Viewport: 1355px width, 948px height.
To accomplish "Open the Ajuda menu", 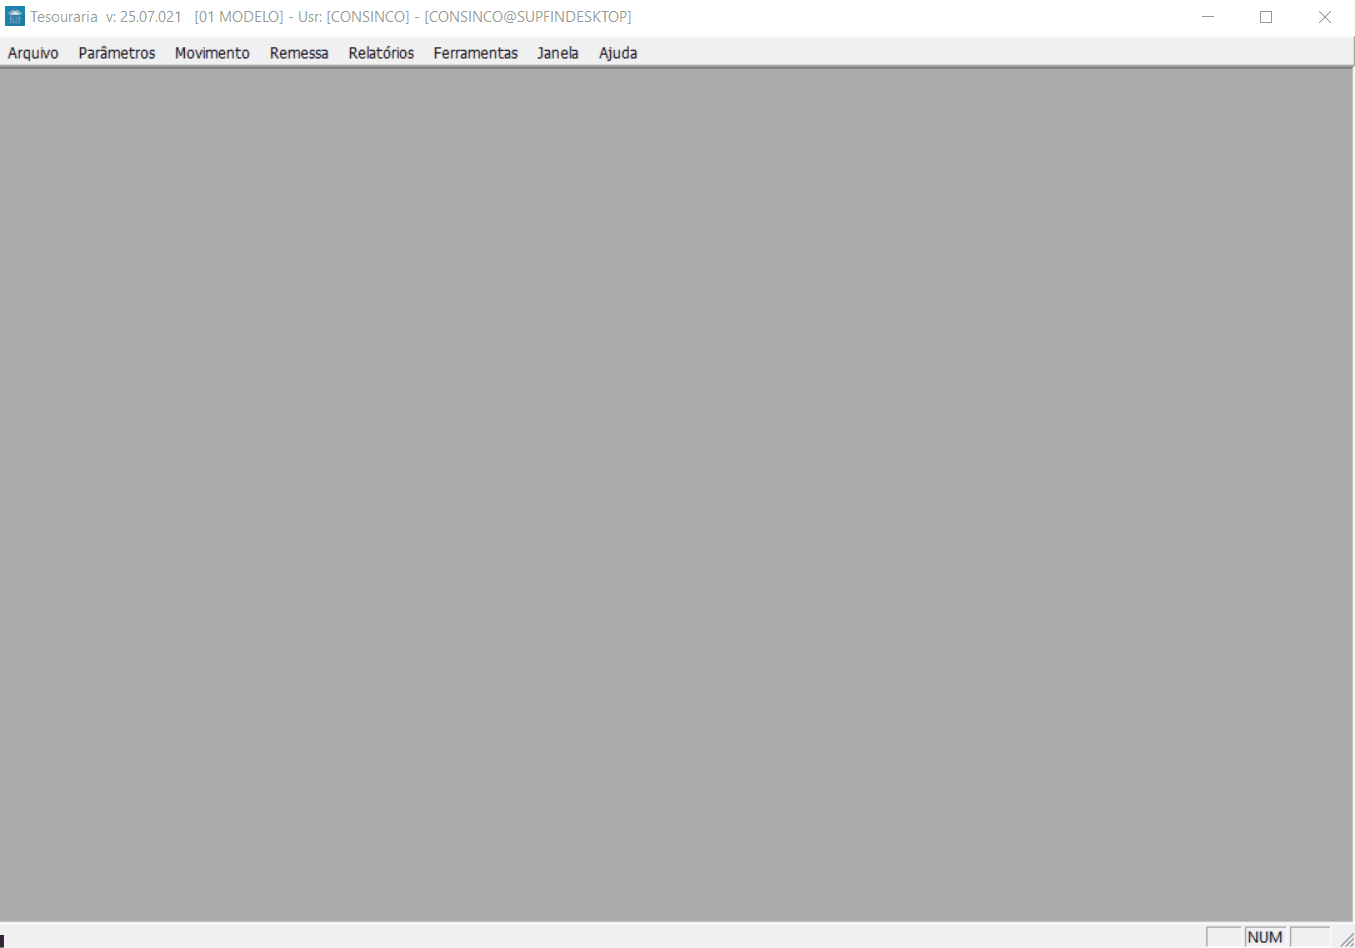I will point(618,53).
